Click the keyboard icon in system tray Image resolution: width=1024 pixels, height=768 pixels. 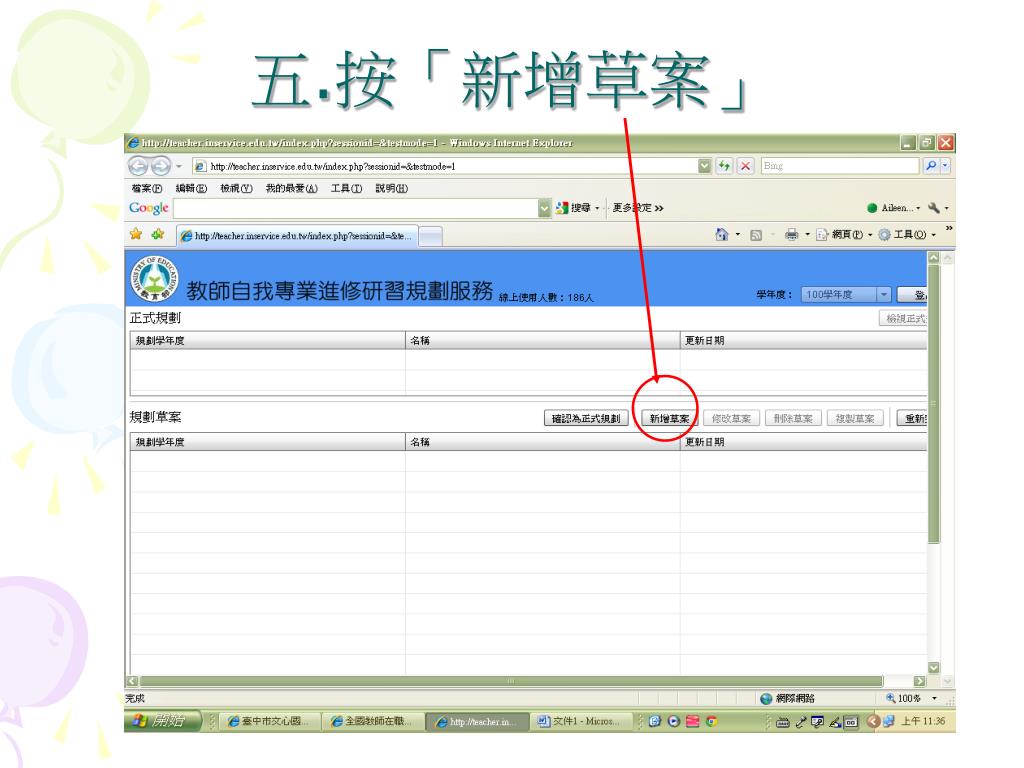tap(783, 722)
